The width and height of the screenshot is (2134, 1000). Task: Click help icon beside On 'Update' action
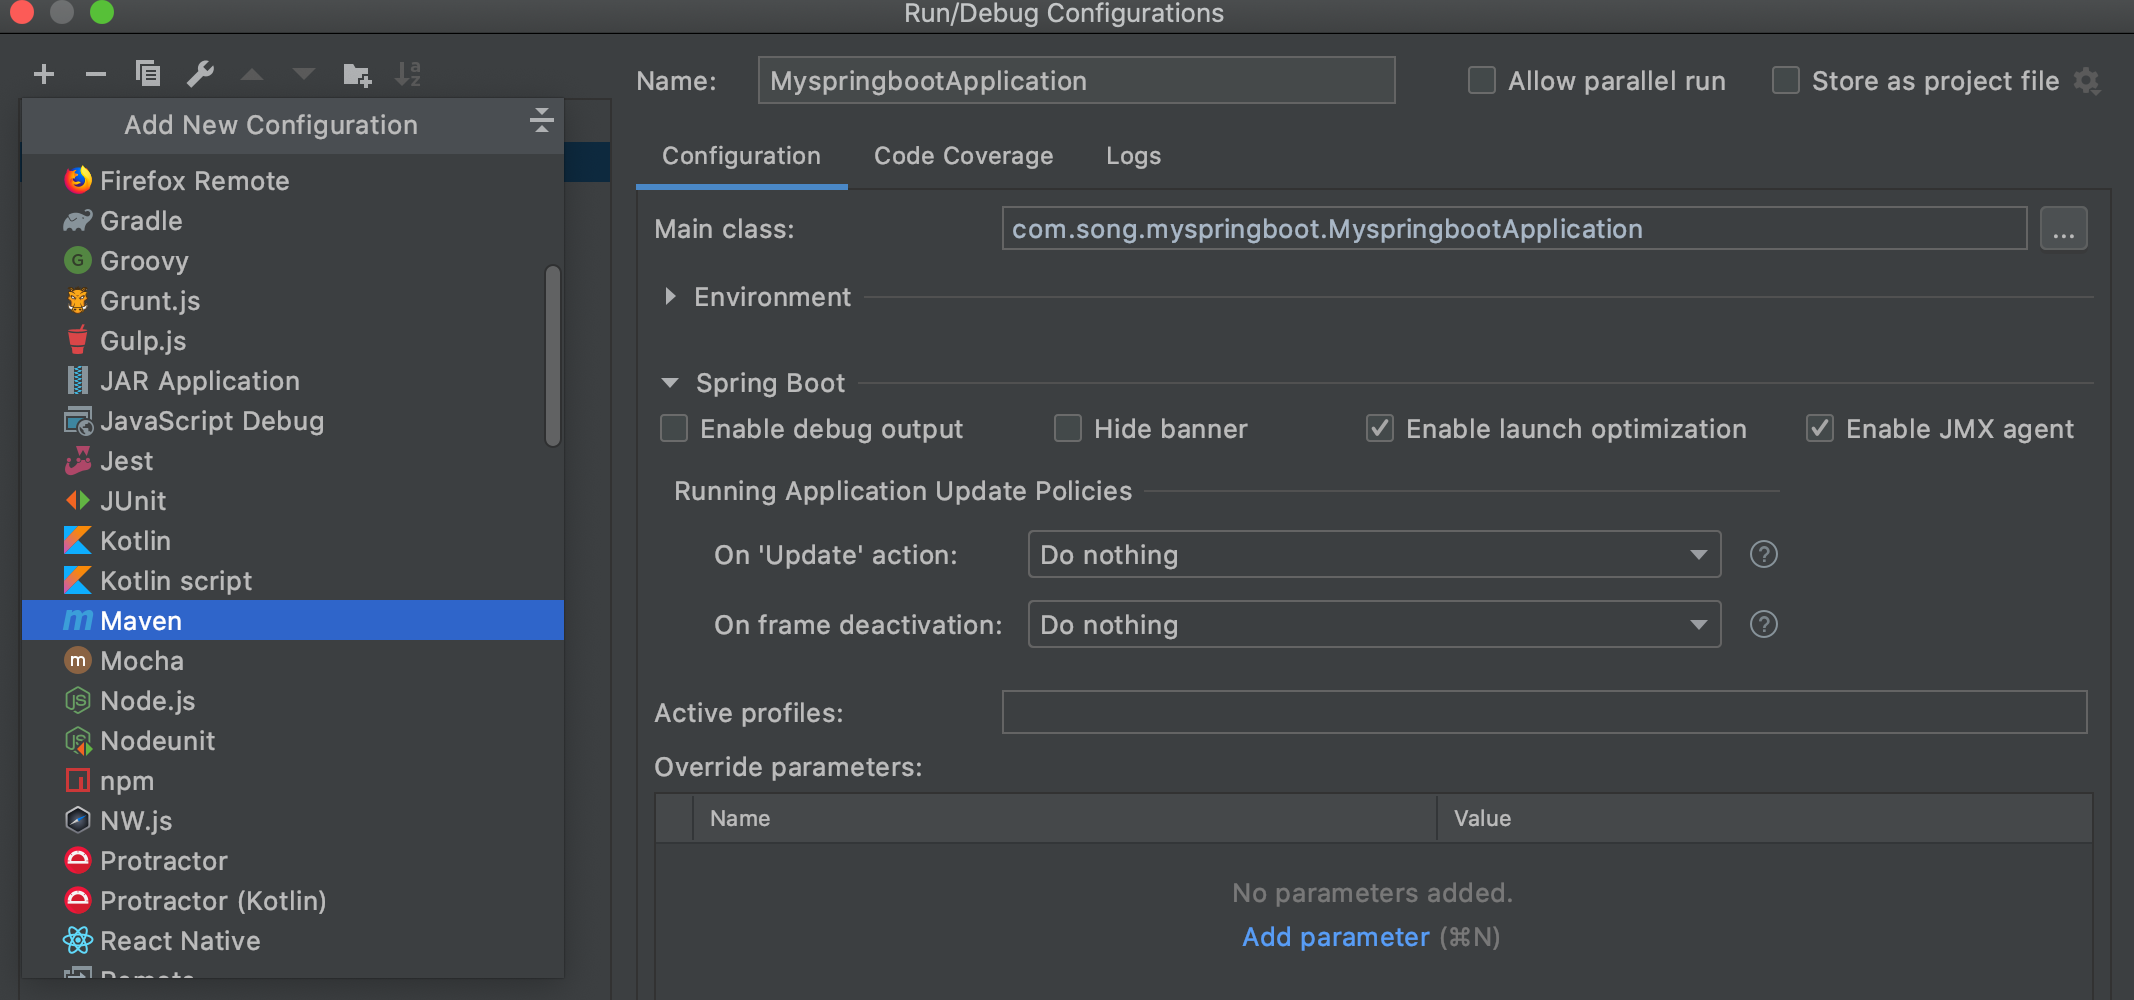(1763, 555)
